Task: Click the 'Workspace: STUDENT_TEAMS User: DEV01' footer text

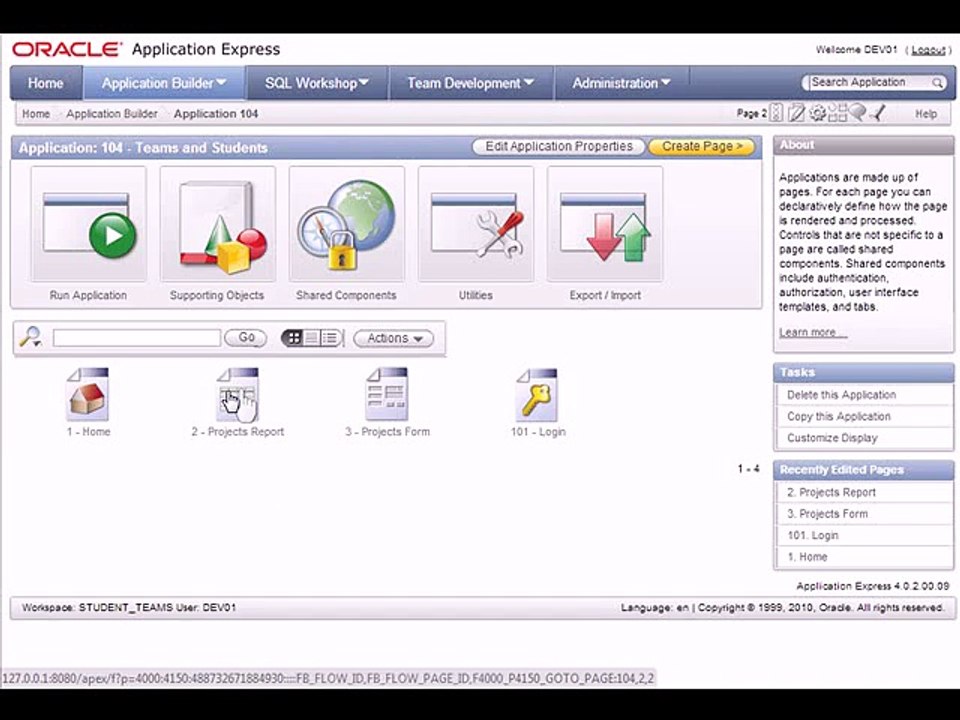Action: click(129, 608)
